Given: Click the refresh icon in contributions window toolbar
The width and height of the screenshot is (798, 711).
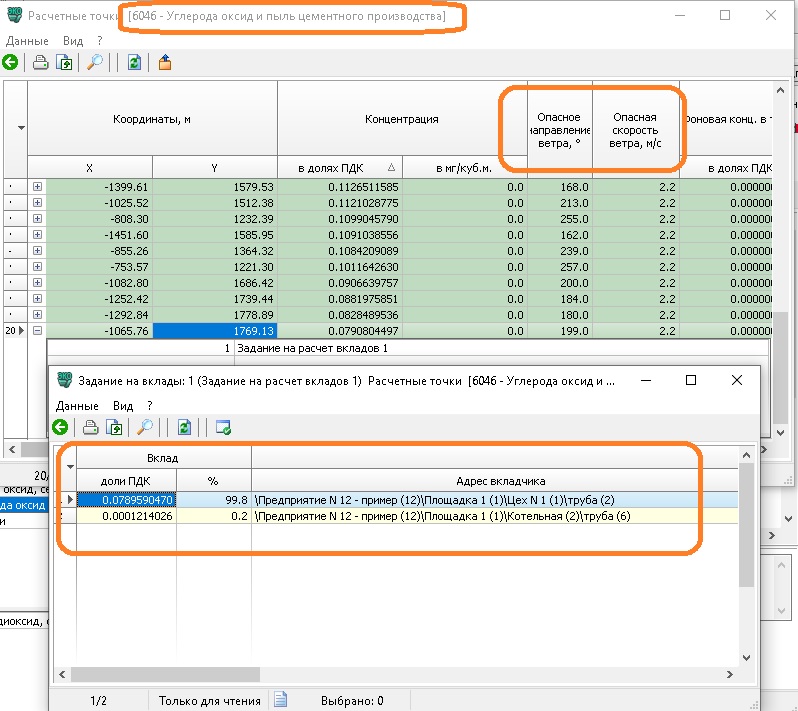Looking at the screenshot, I should (x=184, y=428).
